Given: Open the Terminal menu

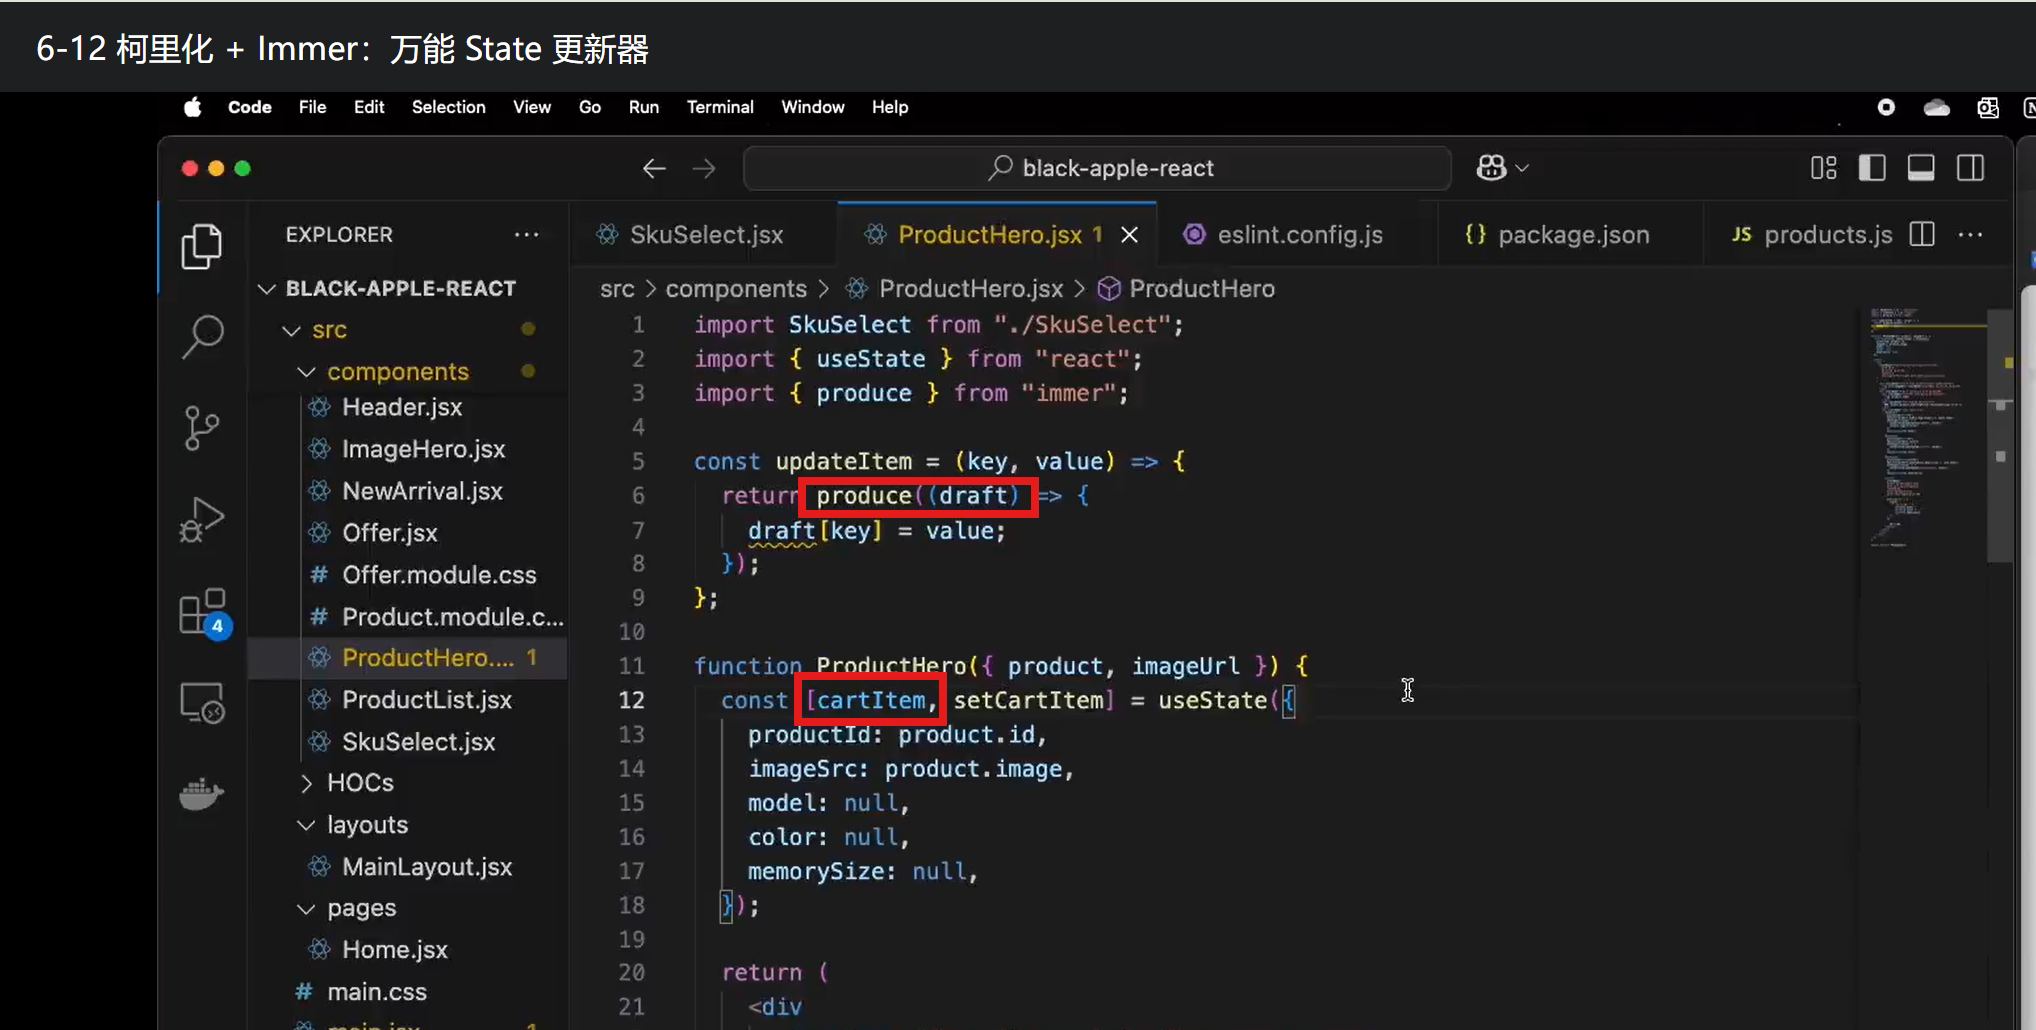Looking at the screenshot, I should click(x=720, y=107).
